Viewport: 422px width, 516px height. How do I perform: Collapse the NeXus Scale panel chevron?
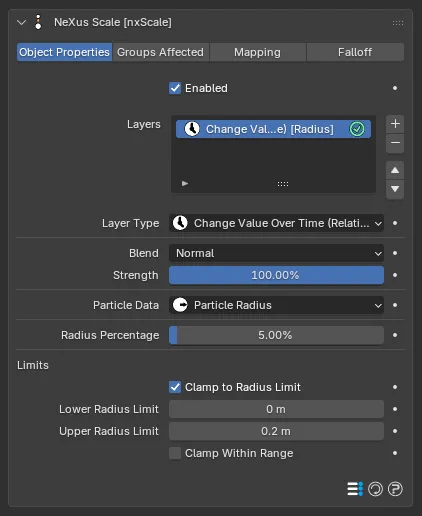pyautogui.click(x=22, y=23)
